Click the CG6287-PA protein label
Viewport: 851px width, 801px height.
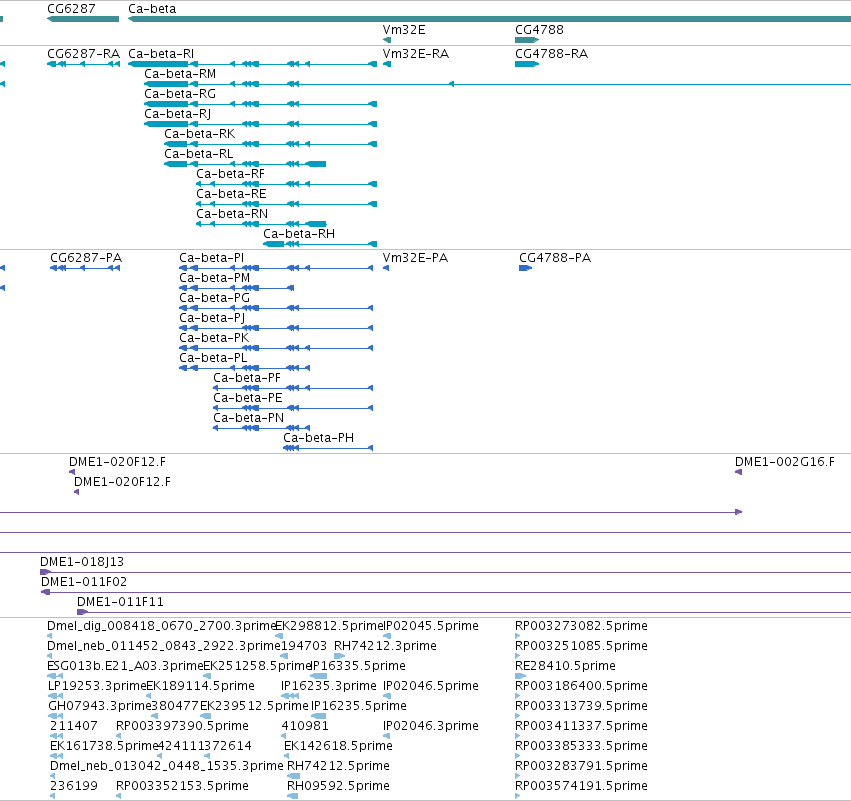[86, 258]
